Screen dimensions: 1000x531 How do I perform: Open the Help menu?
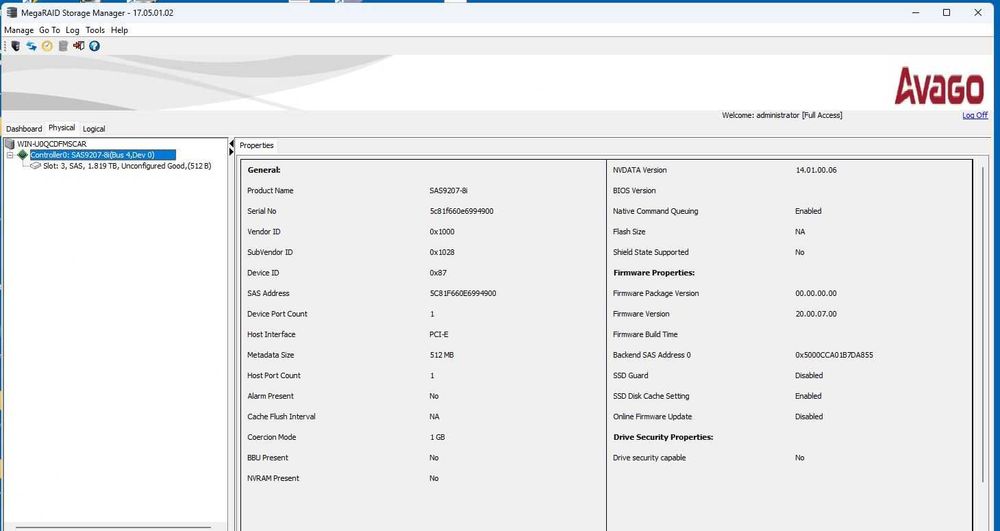pos(119,30)
